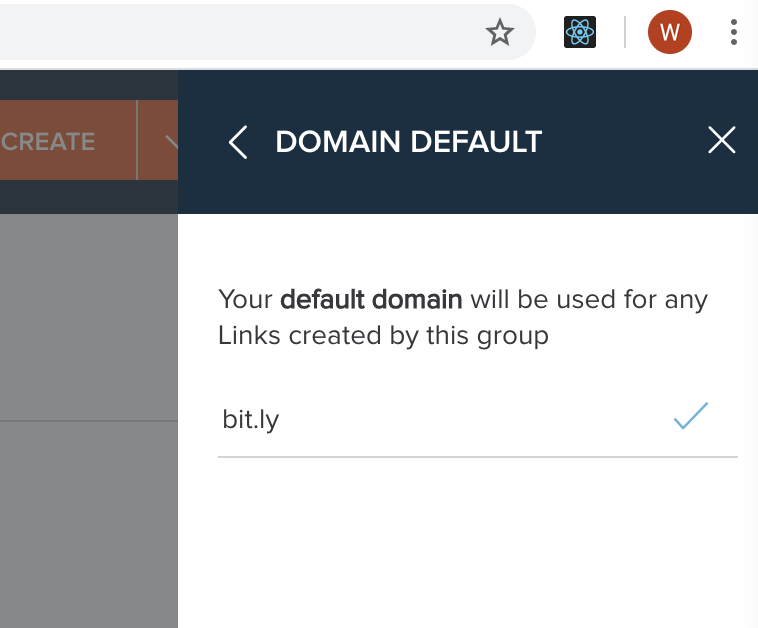The width and height of the screenshot is (758, 628).
Task: Close the Domain Default panel
Action: coord(722,140)
